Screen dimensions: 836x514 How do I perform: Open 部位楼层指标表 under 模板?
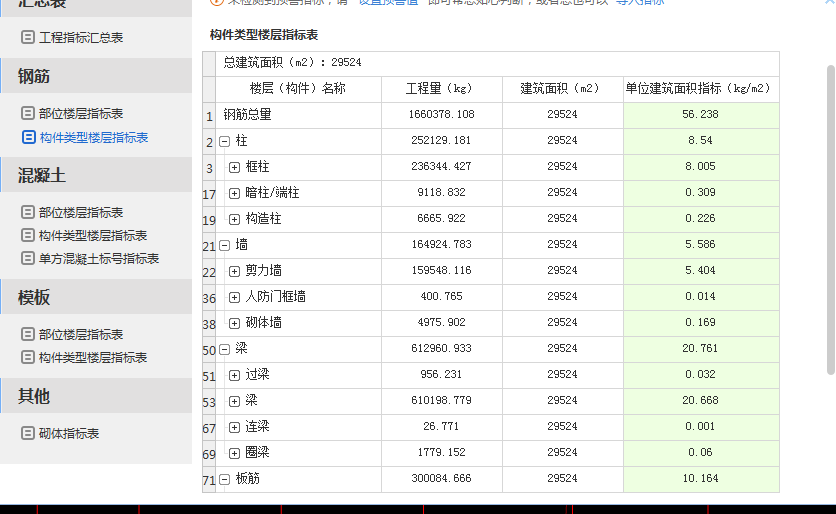pos(81,334)
